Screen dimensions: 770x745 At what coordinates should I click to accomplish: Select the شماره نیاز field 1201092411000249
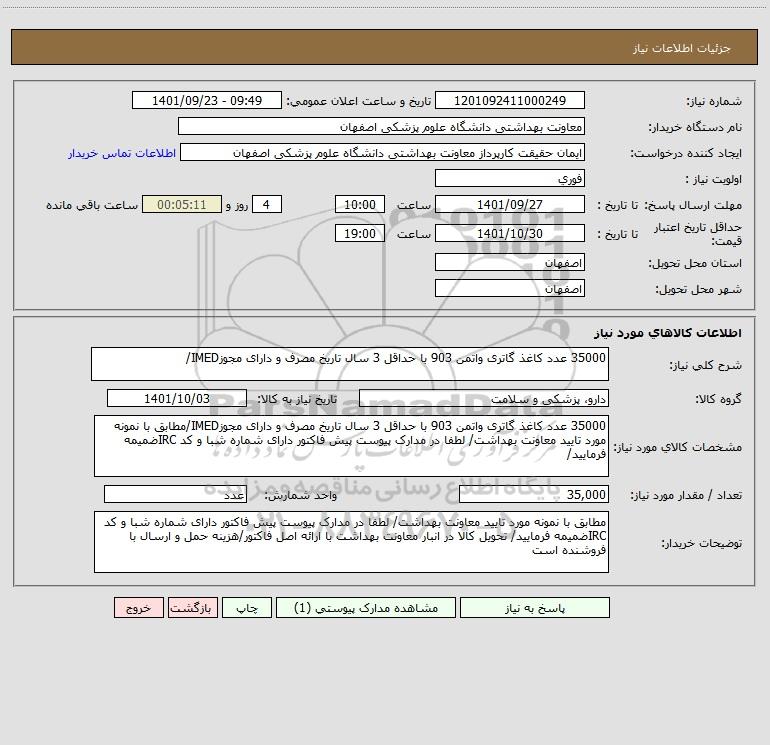[510, 100]
